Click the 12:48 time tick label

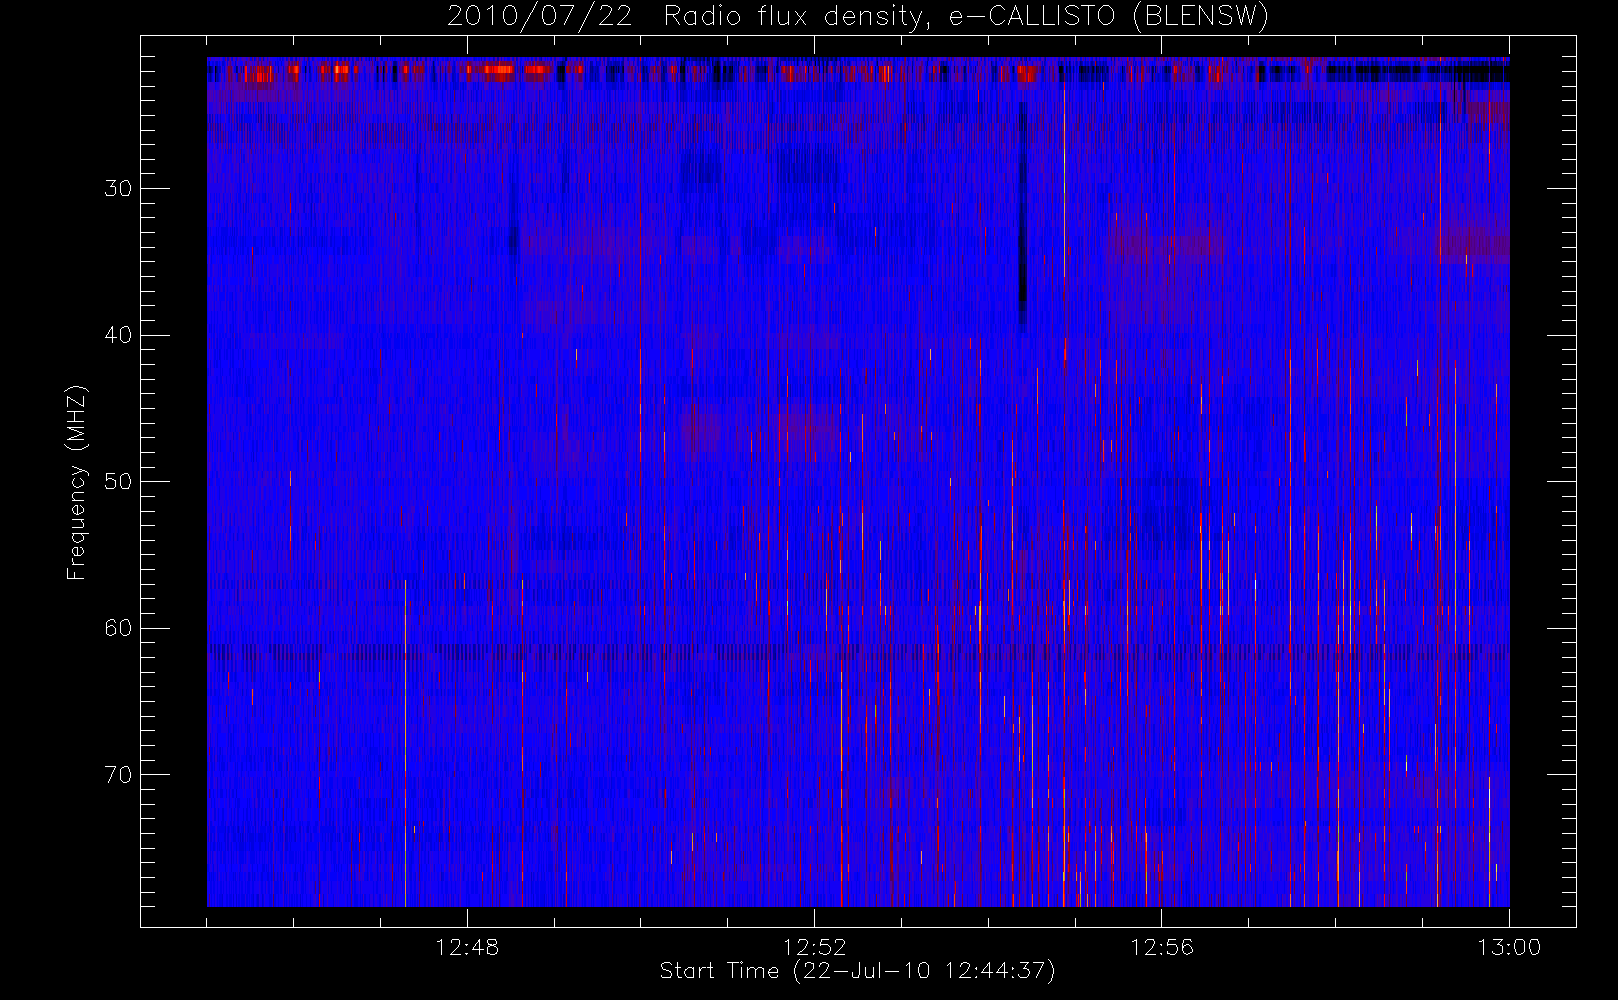(x=467, y=947)
